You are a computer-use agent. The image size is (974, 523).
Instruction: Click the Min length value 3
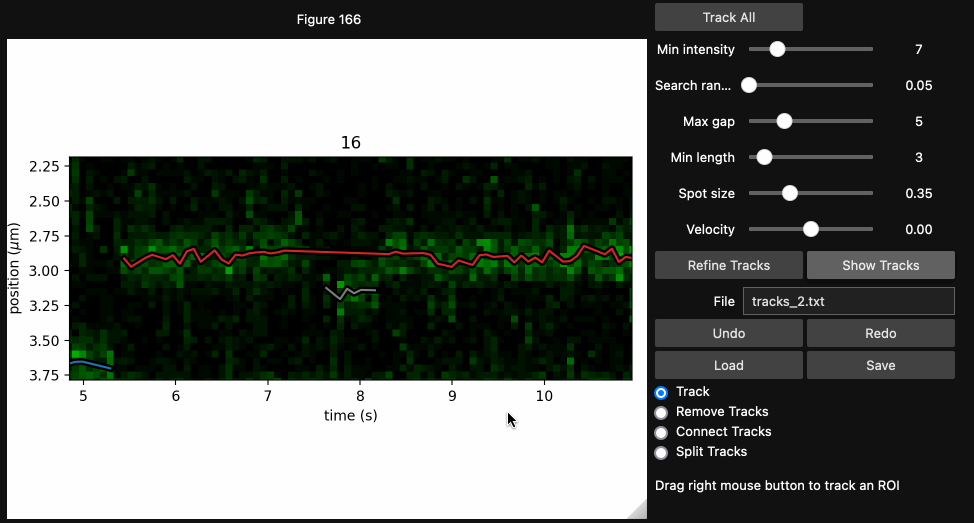919,158
